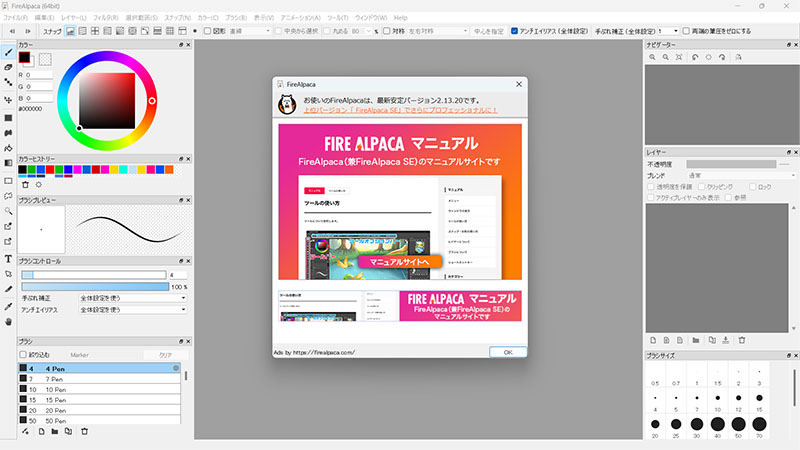This screenshot has height=450, width=800.
Task: Click the クリア button in Brush panel
Action: click(x=165, y=355)
